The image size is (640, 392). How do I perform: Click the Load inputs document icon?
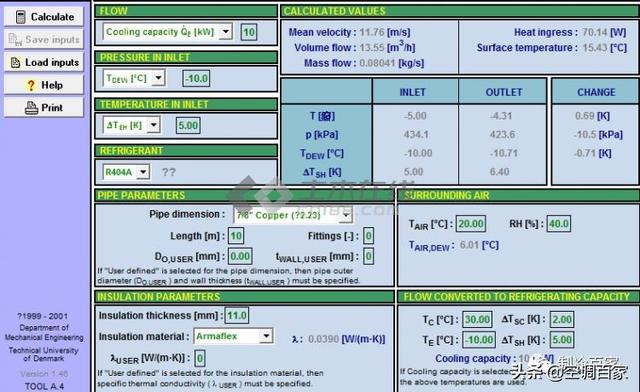(15, 62)
